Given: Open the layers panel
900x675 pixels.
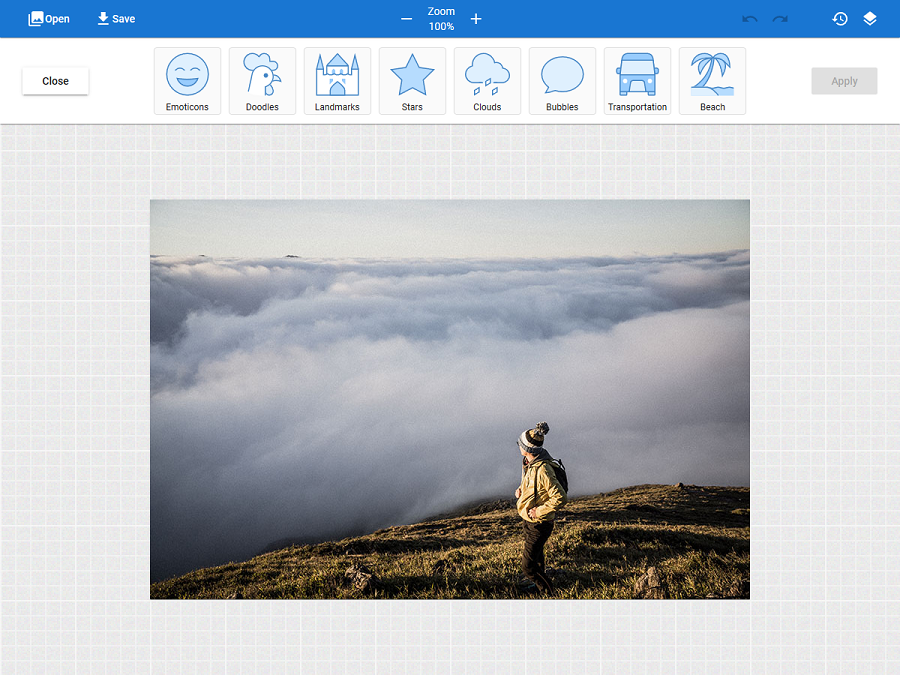Looking at the screenshot, I should pyautogui.click(x=870, y=18).
